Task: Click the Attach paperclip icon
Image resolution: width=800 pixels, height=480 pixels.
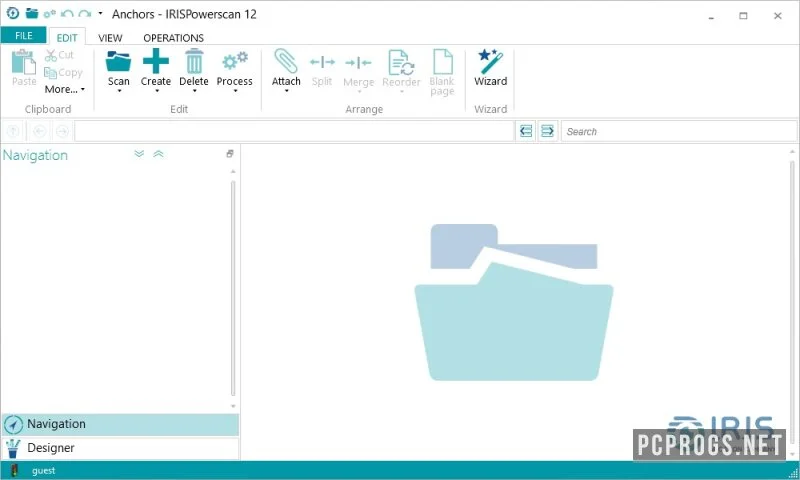Action: tap(286, 61)
